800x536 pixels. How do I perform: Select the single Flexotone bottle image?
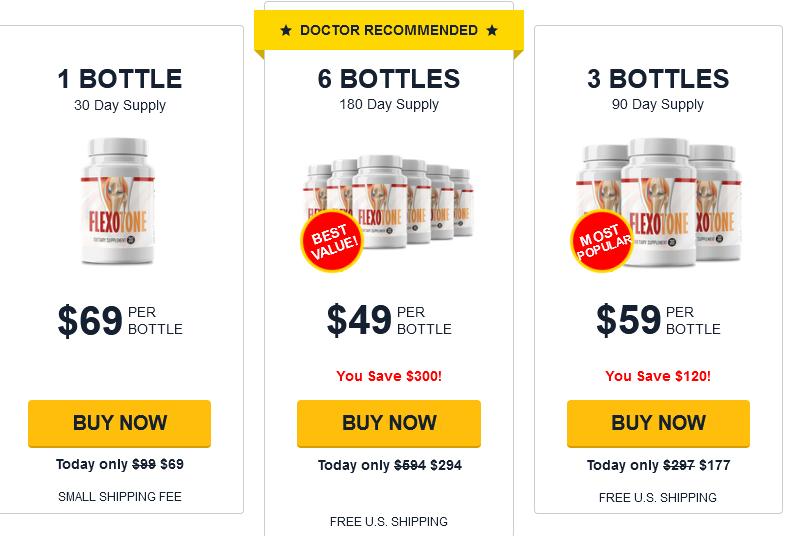click(118, 201)
